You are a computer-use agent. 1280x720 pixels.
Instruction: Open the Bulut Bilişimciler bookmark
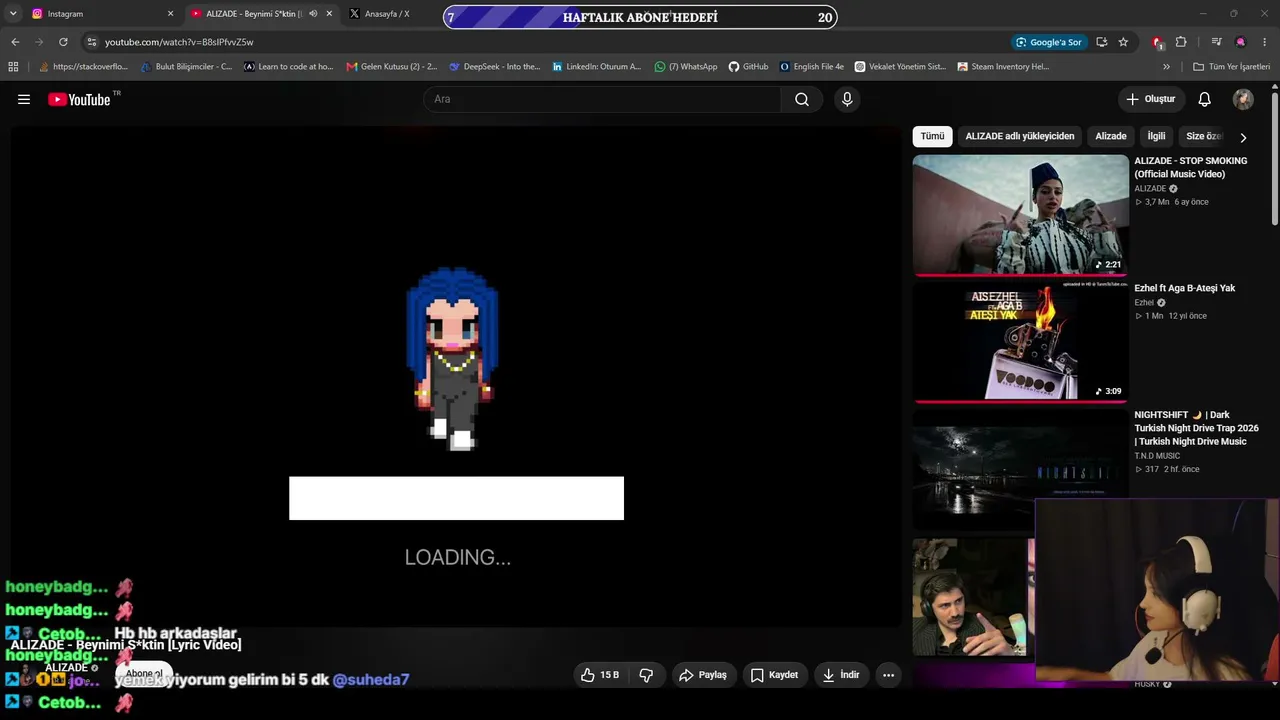click(187, 67)
